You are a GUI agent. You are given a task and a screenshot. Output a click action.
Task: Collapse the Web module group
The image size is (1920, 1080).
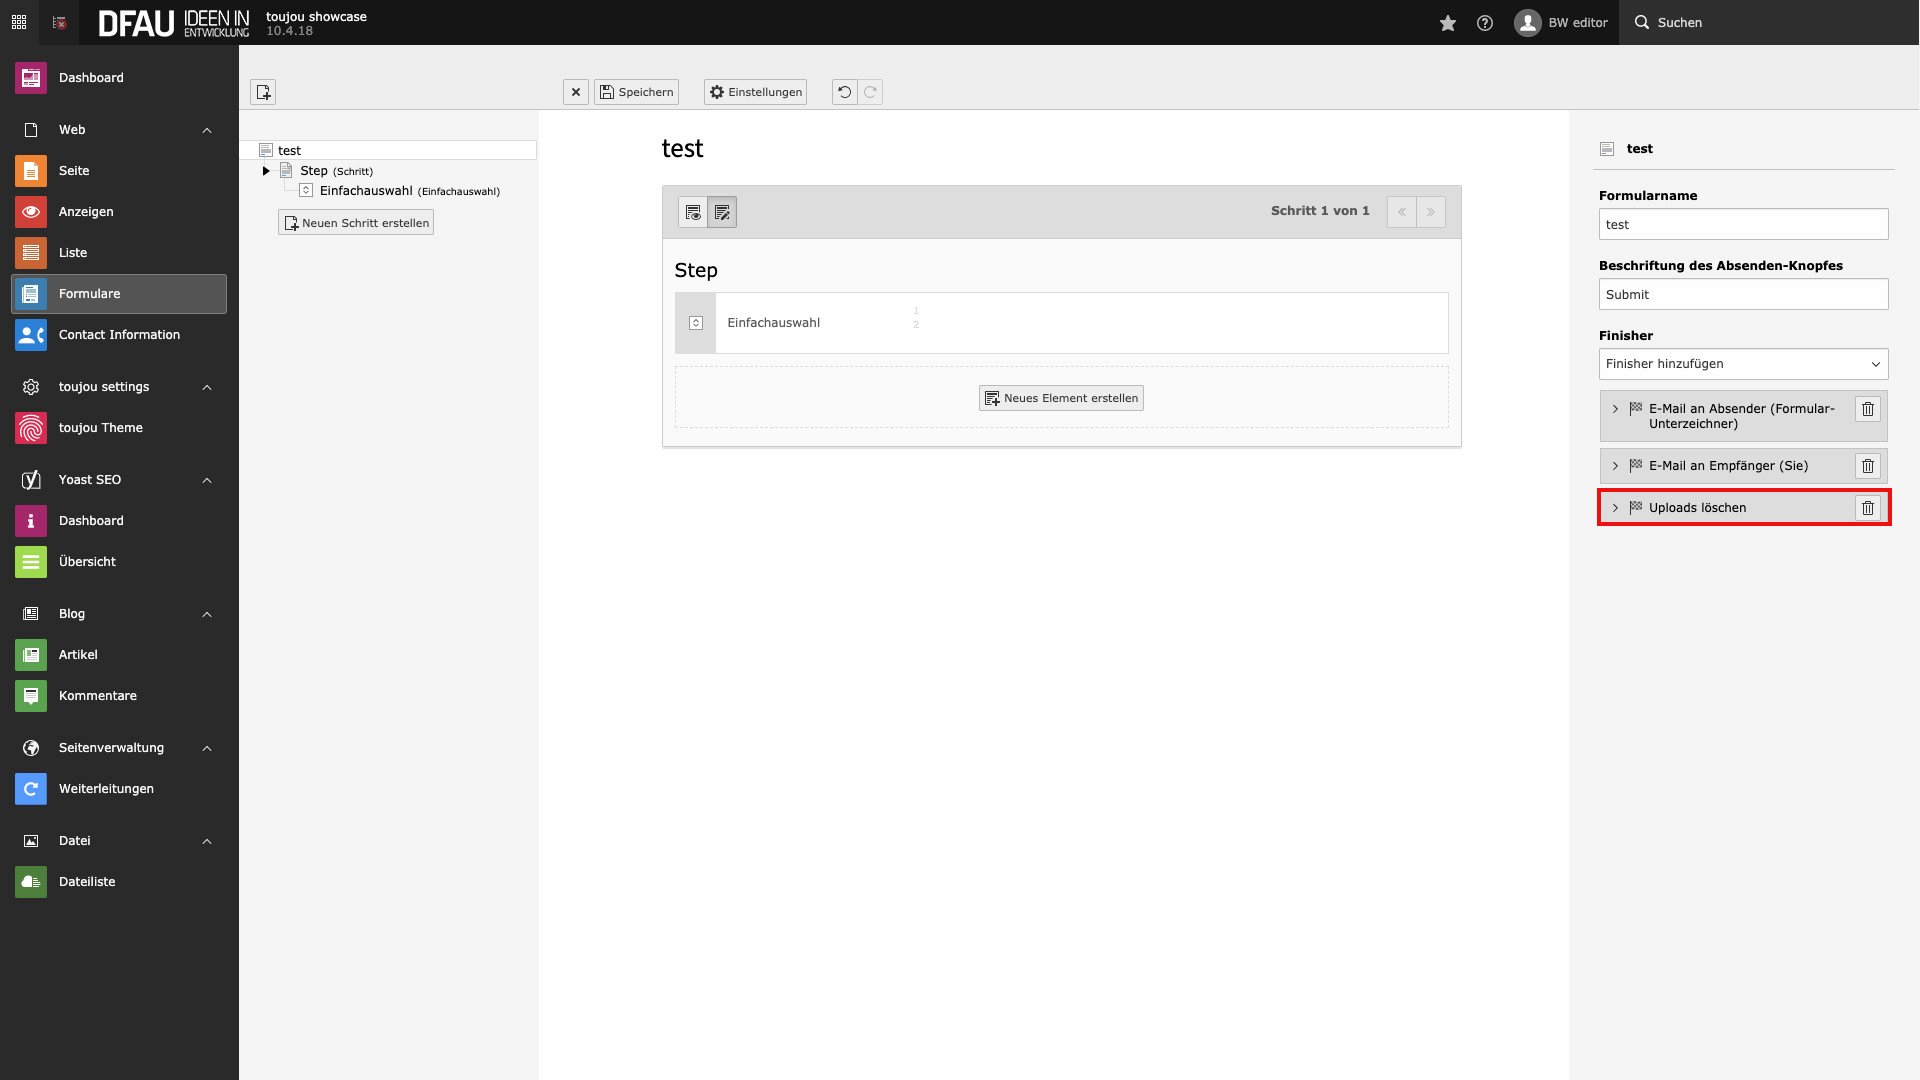click(x=207, y=130)
